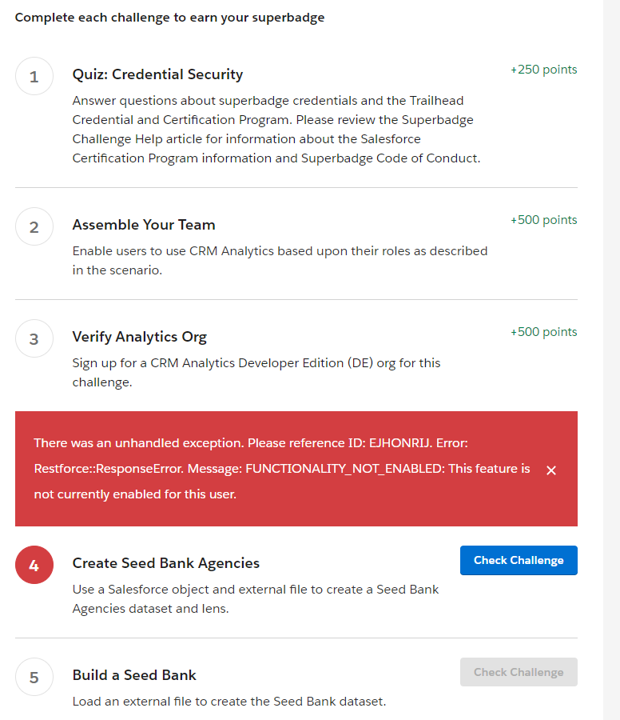Open Build a Seed Bank title
Image resolution: width=620 pixels, height=720 pixels.
point(134,675)
